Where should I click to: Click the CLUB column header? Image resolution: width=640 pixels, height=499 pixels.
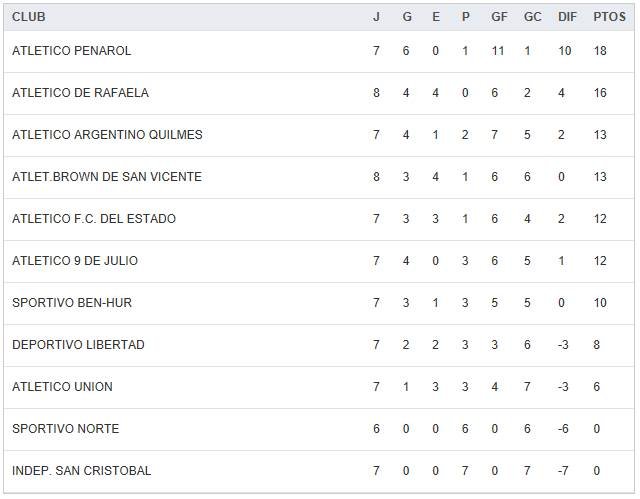(29, 17)
